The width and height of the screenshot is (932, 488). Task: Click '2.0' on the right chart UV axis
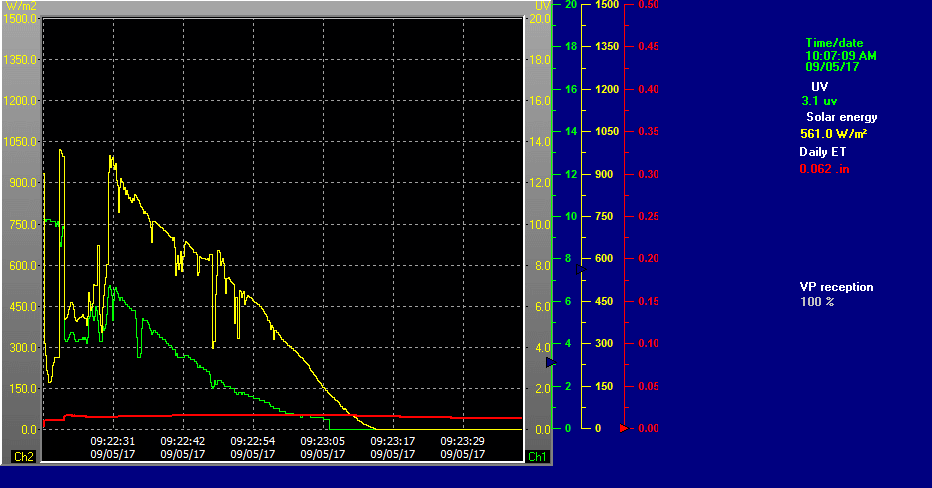pos(542,389)
